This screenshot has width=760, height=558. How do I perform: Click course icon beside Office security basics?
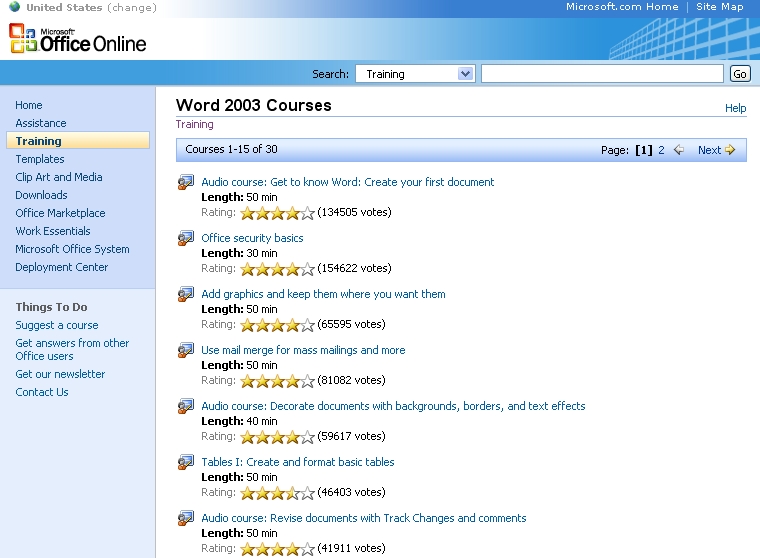[x=186, y=238]
